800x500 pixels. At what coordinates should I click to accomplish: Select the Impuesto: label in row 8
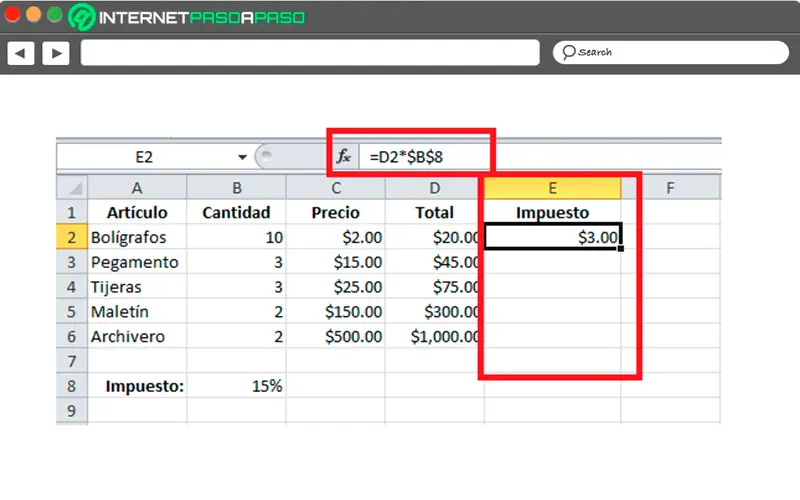pyautogui.click(x=137, y=386)
